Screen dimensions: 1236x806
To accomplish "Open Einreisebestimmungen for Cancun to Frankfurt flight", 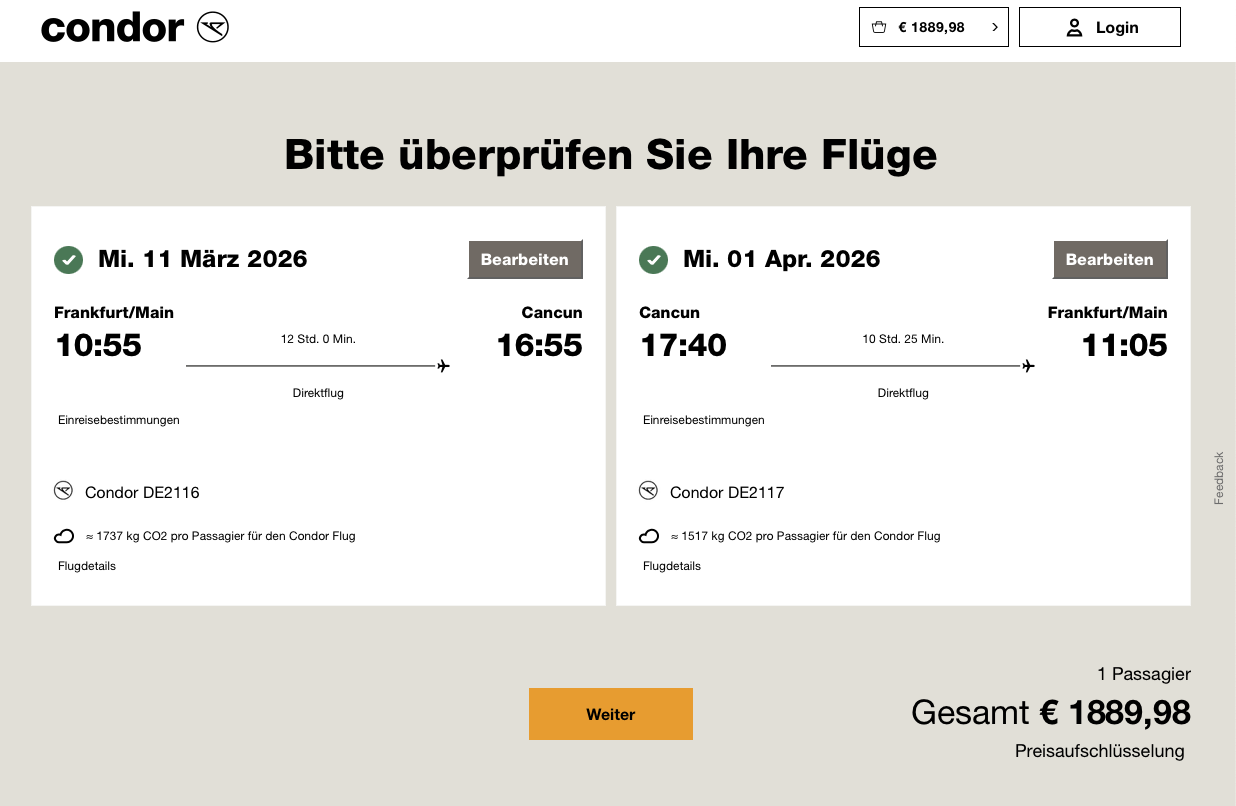I will 704,420.
